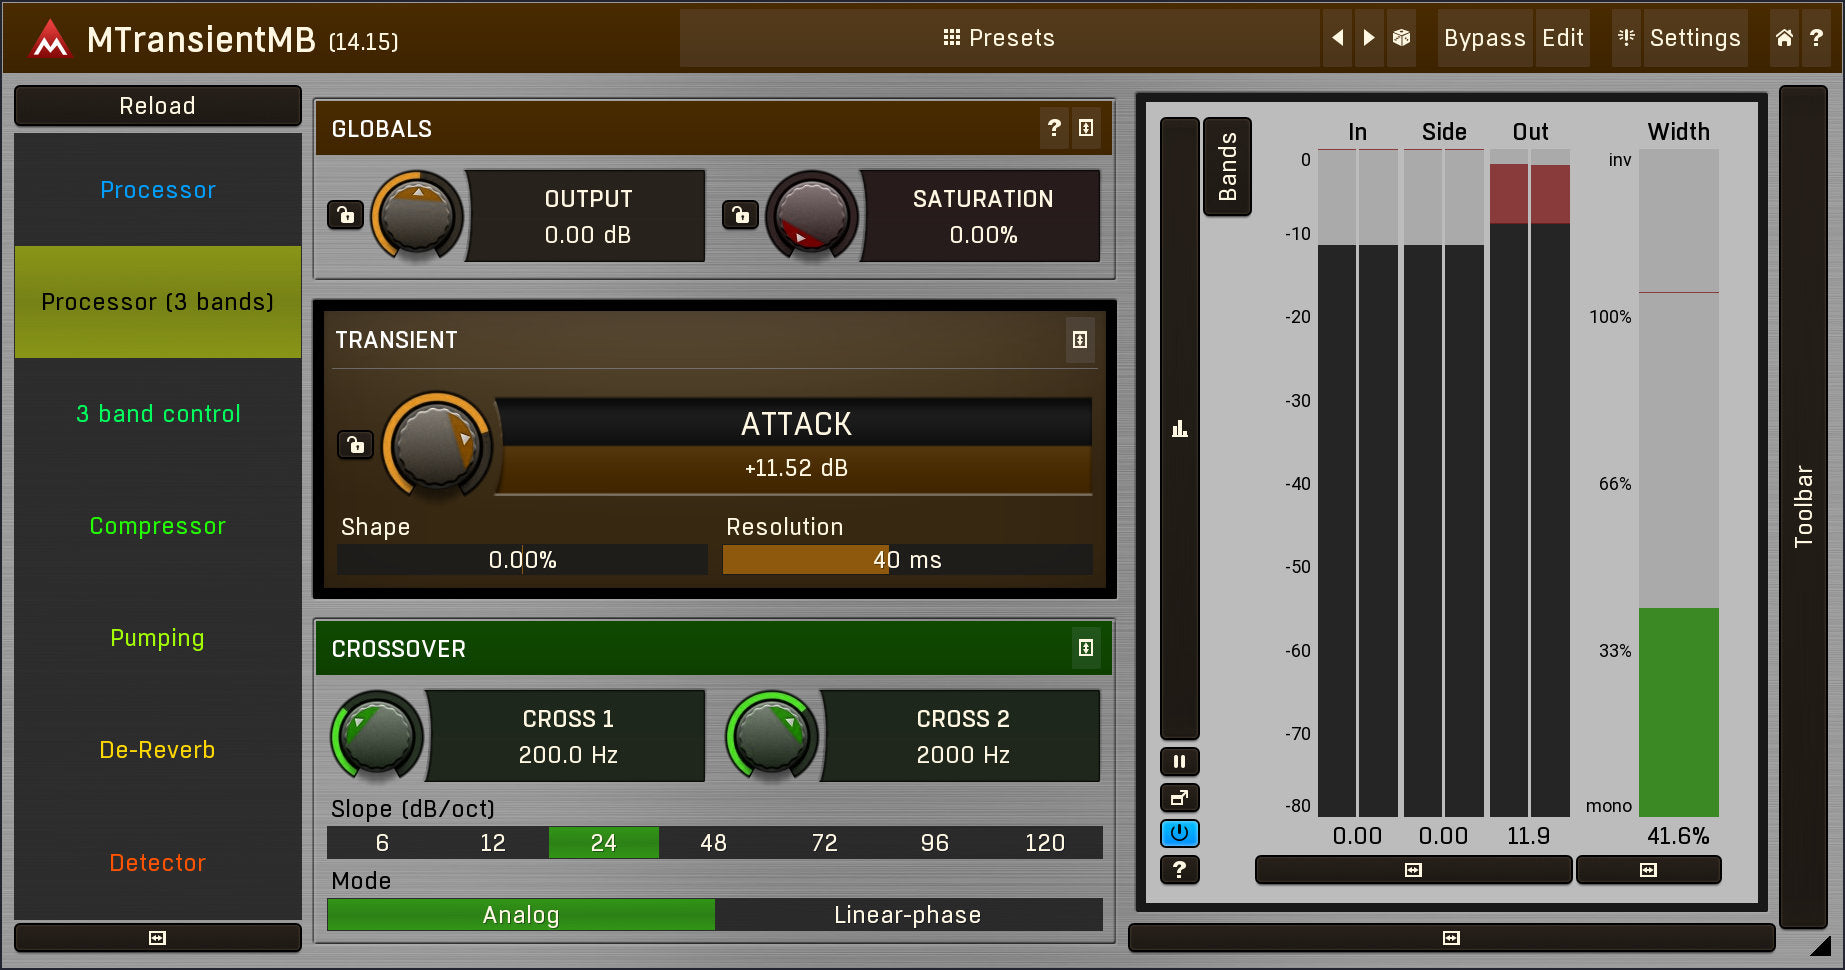The image size is (1845, 970).
Task: Collapse the TRANSIENT panel
Action: click(x=1080, y=340)
